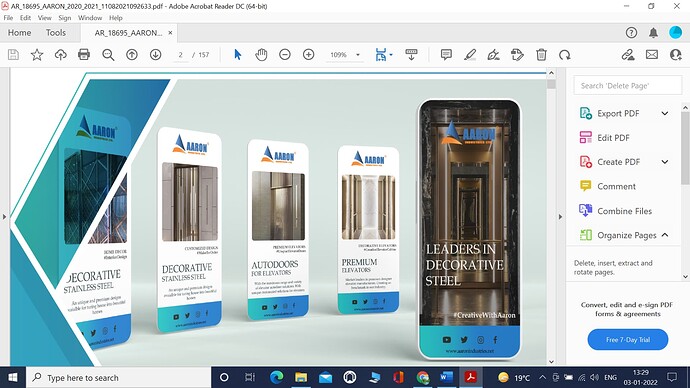The width and height of the screenshot is (690, 388).
Task: Share a link to the file icon
Action: click(628, 55)
